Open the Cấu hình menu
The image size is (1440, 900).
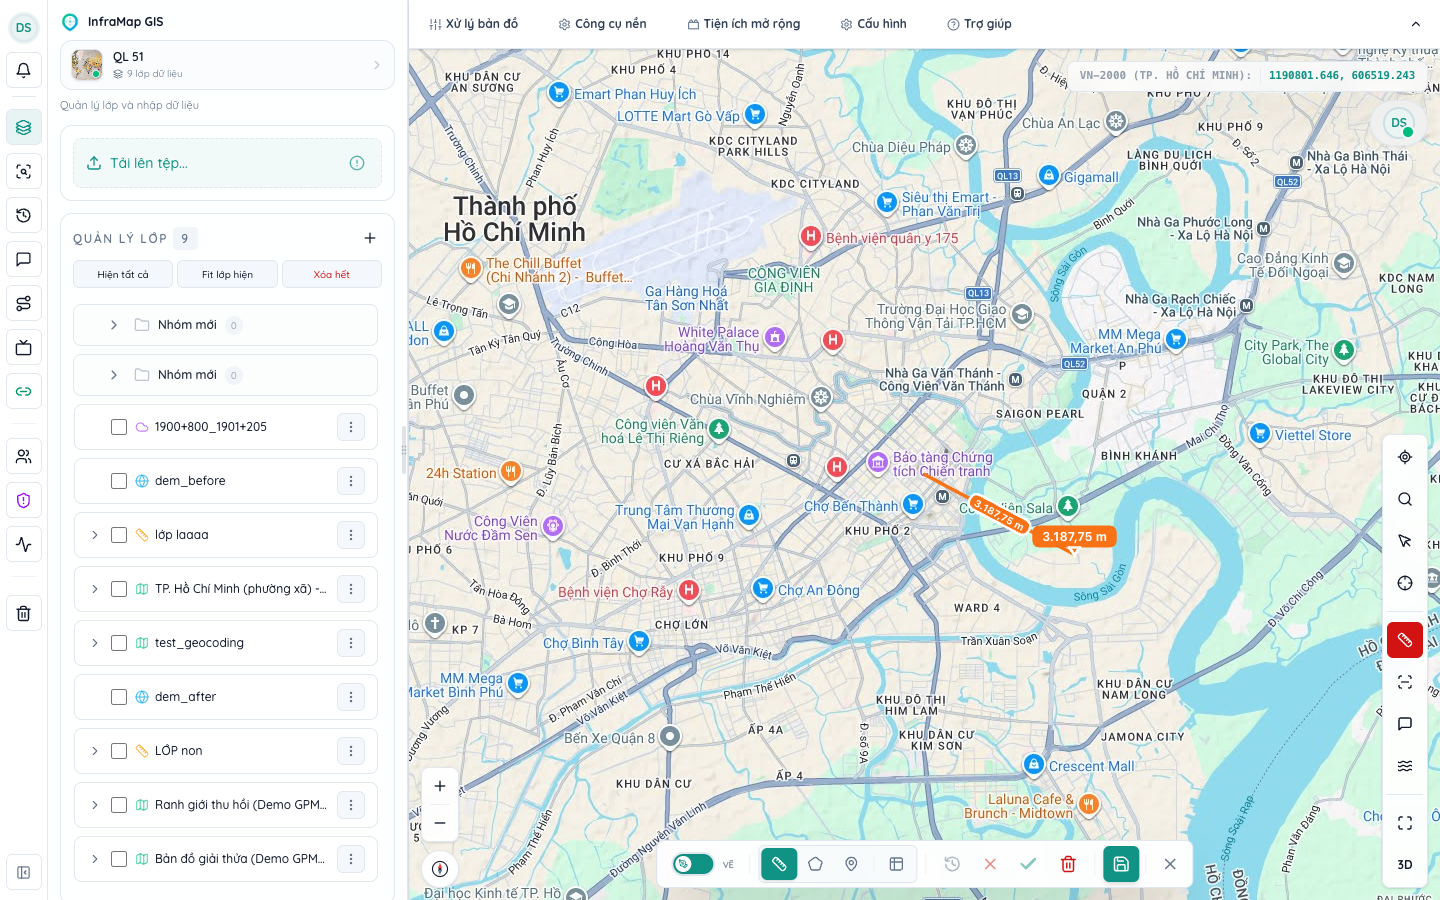873,24
